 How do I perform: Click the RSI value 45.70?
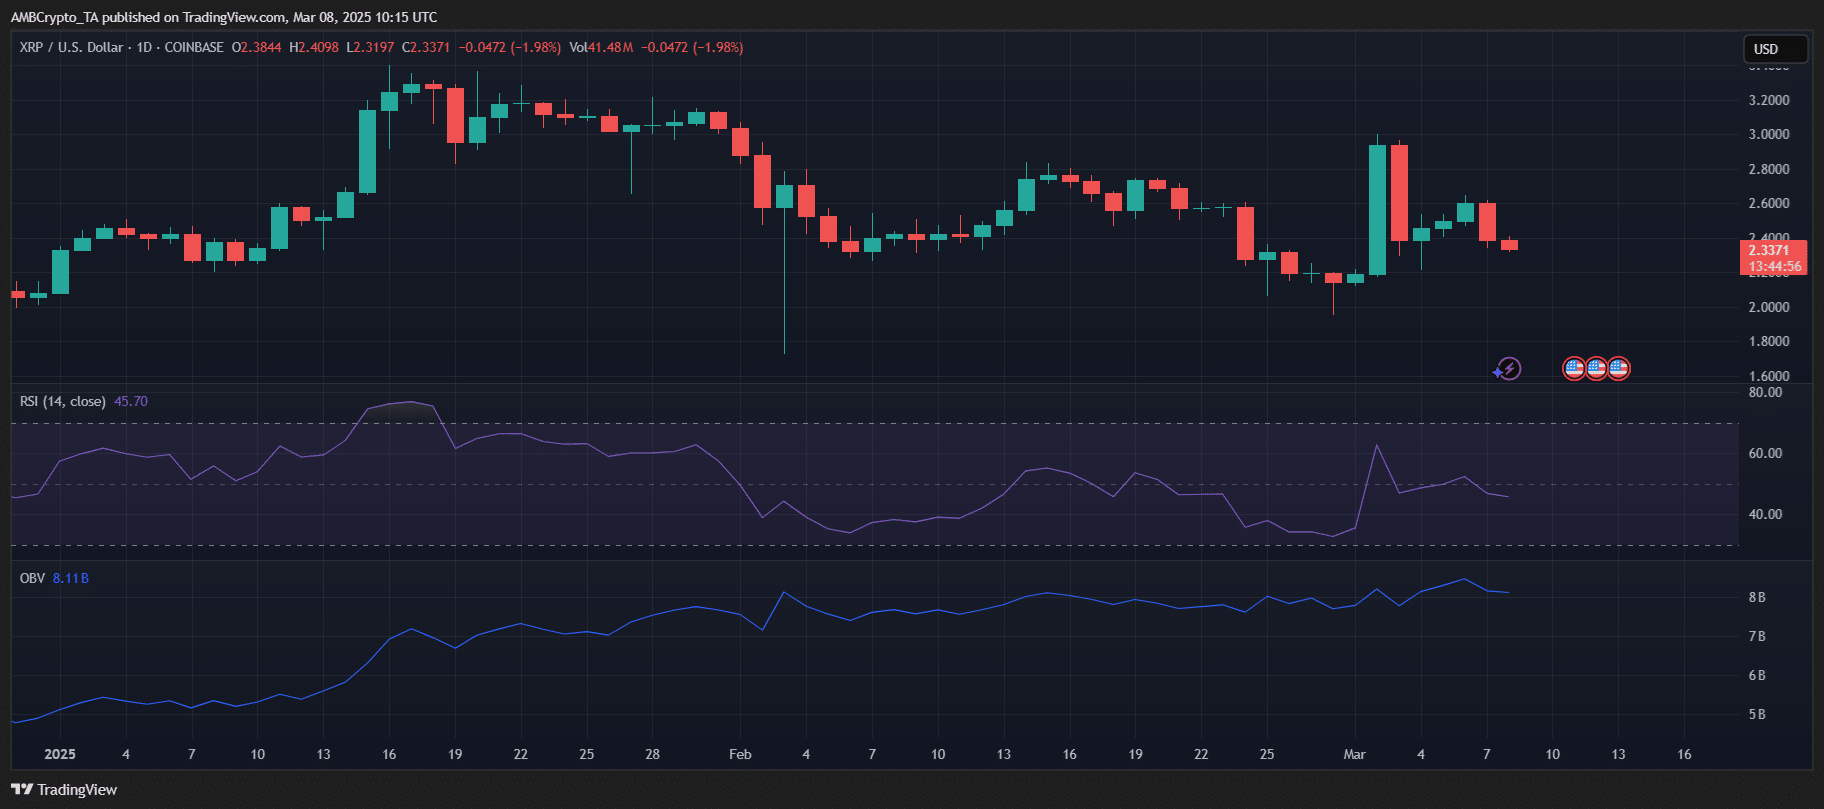131,401
